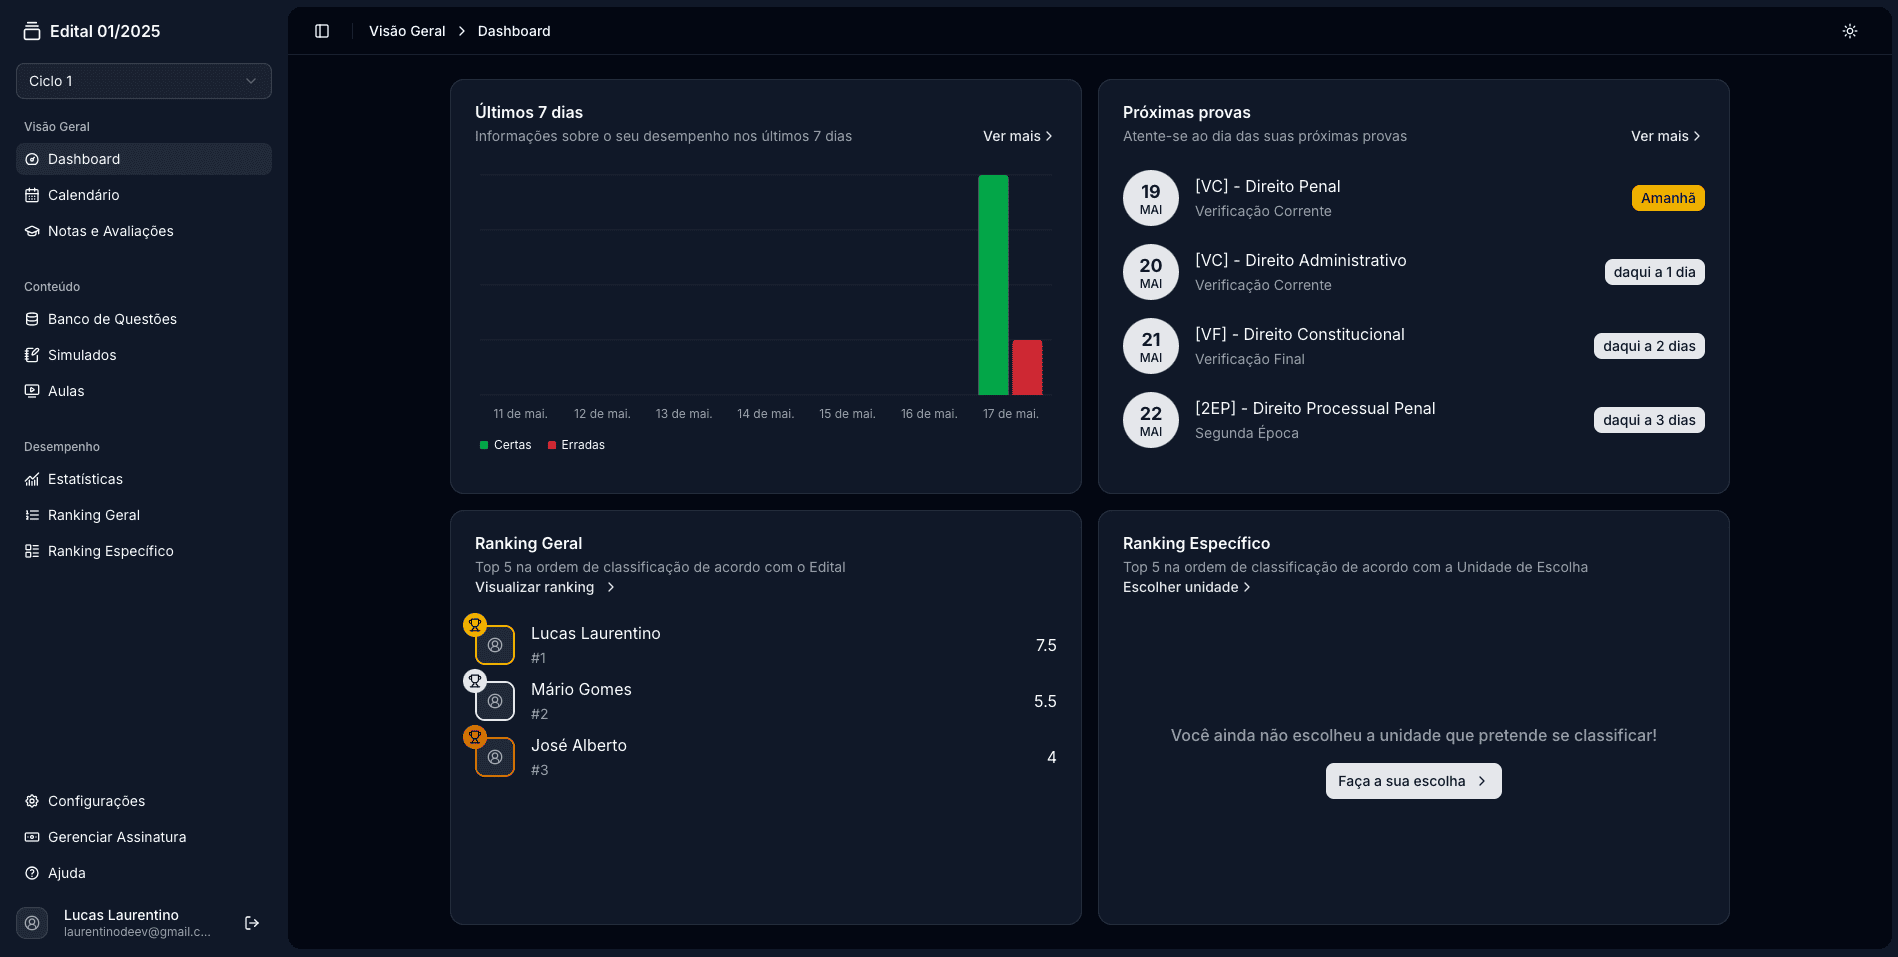Select the Simulados icon

32,355
